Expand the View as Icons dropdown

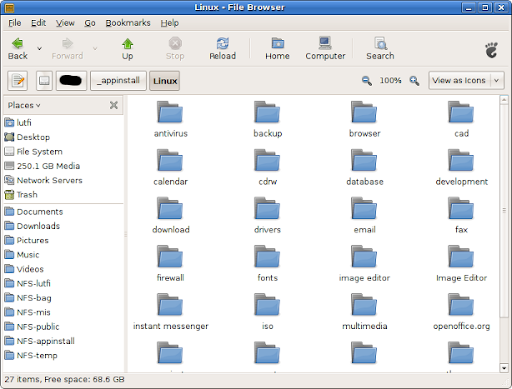pos(496,80)
